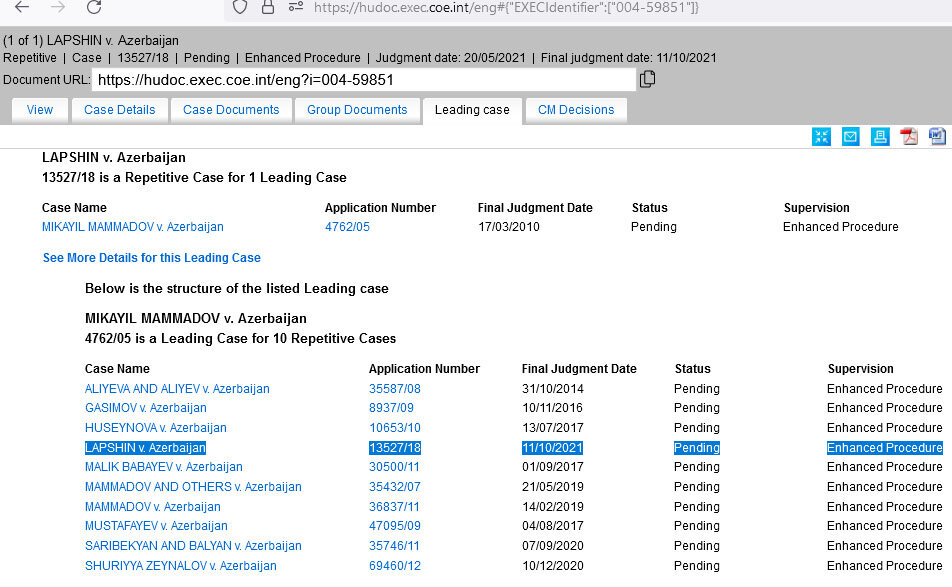Viewport: 952px width, 587px height.
Task: Click date 21/05/2019 in MAMMADOV AND OTHERS row
Action: click(552, 486)
